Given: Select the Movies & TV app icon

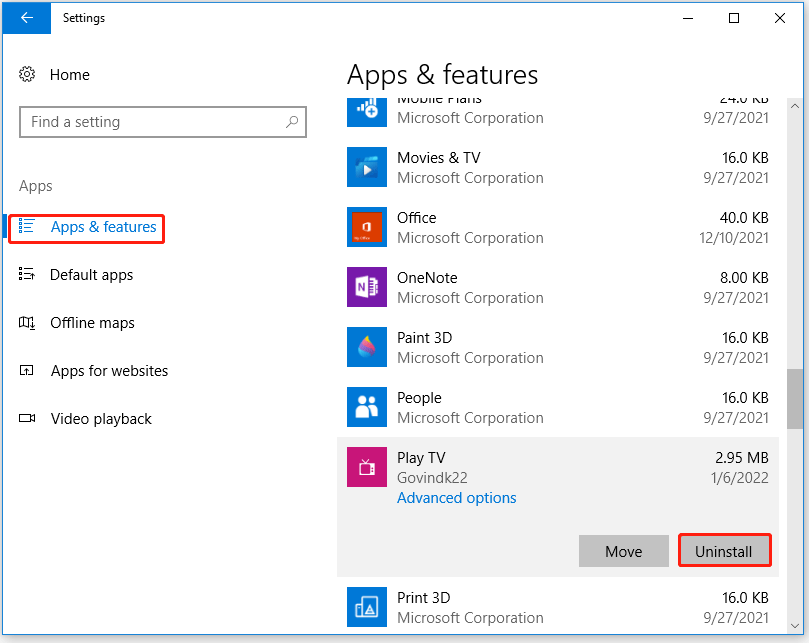Looking at the screenshot, I should [x=366, y=167].
